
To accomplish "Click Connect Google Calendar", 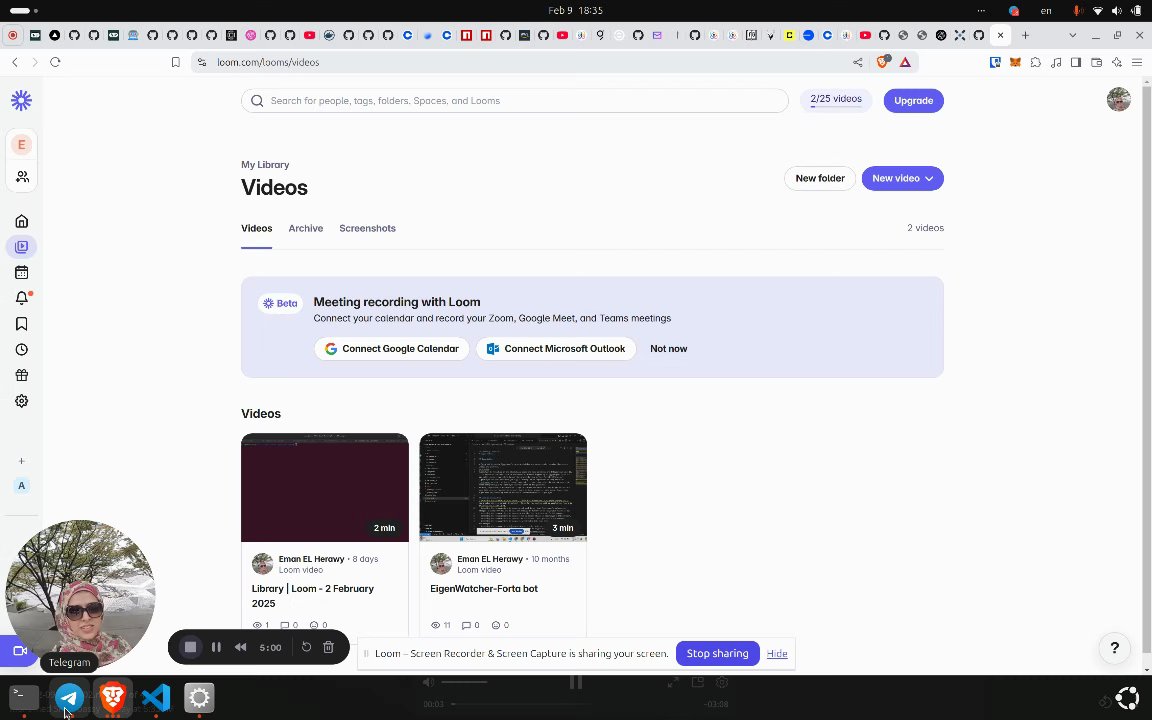I will (392, 349).
